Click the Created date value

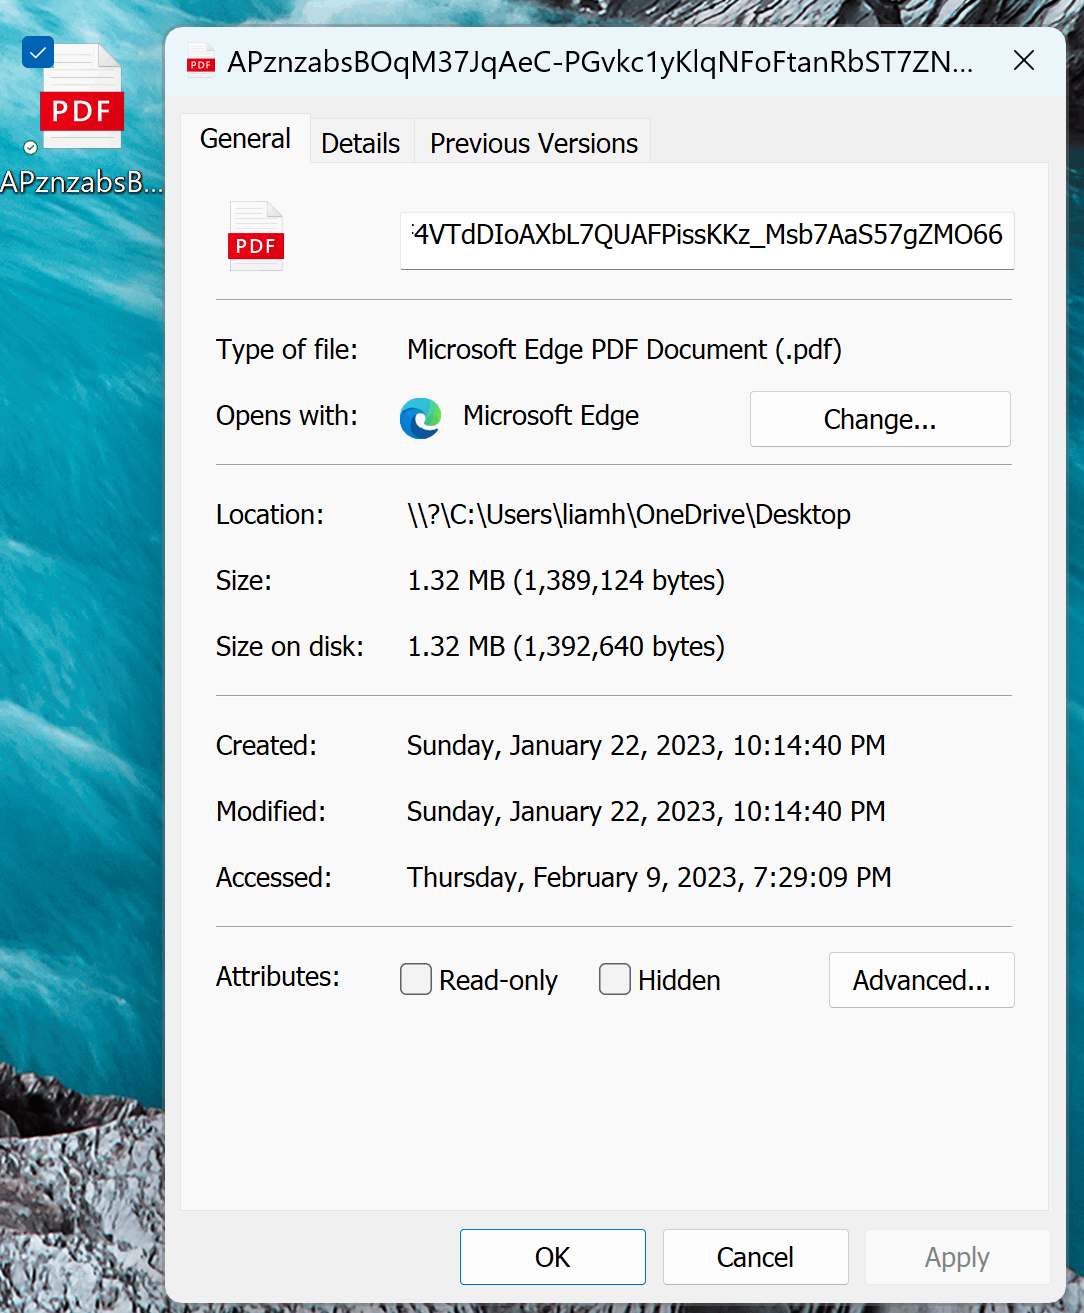[646, 745]
